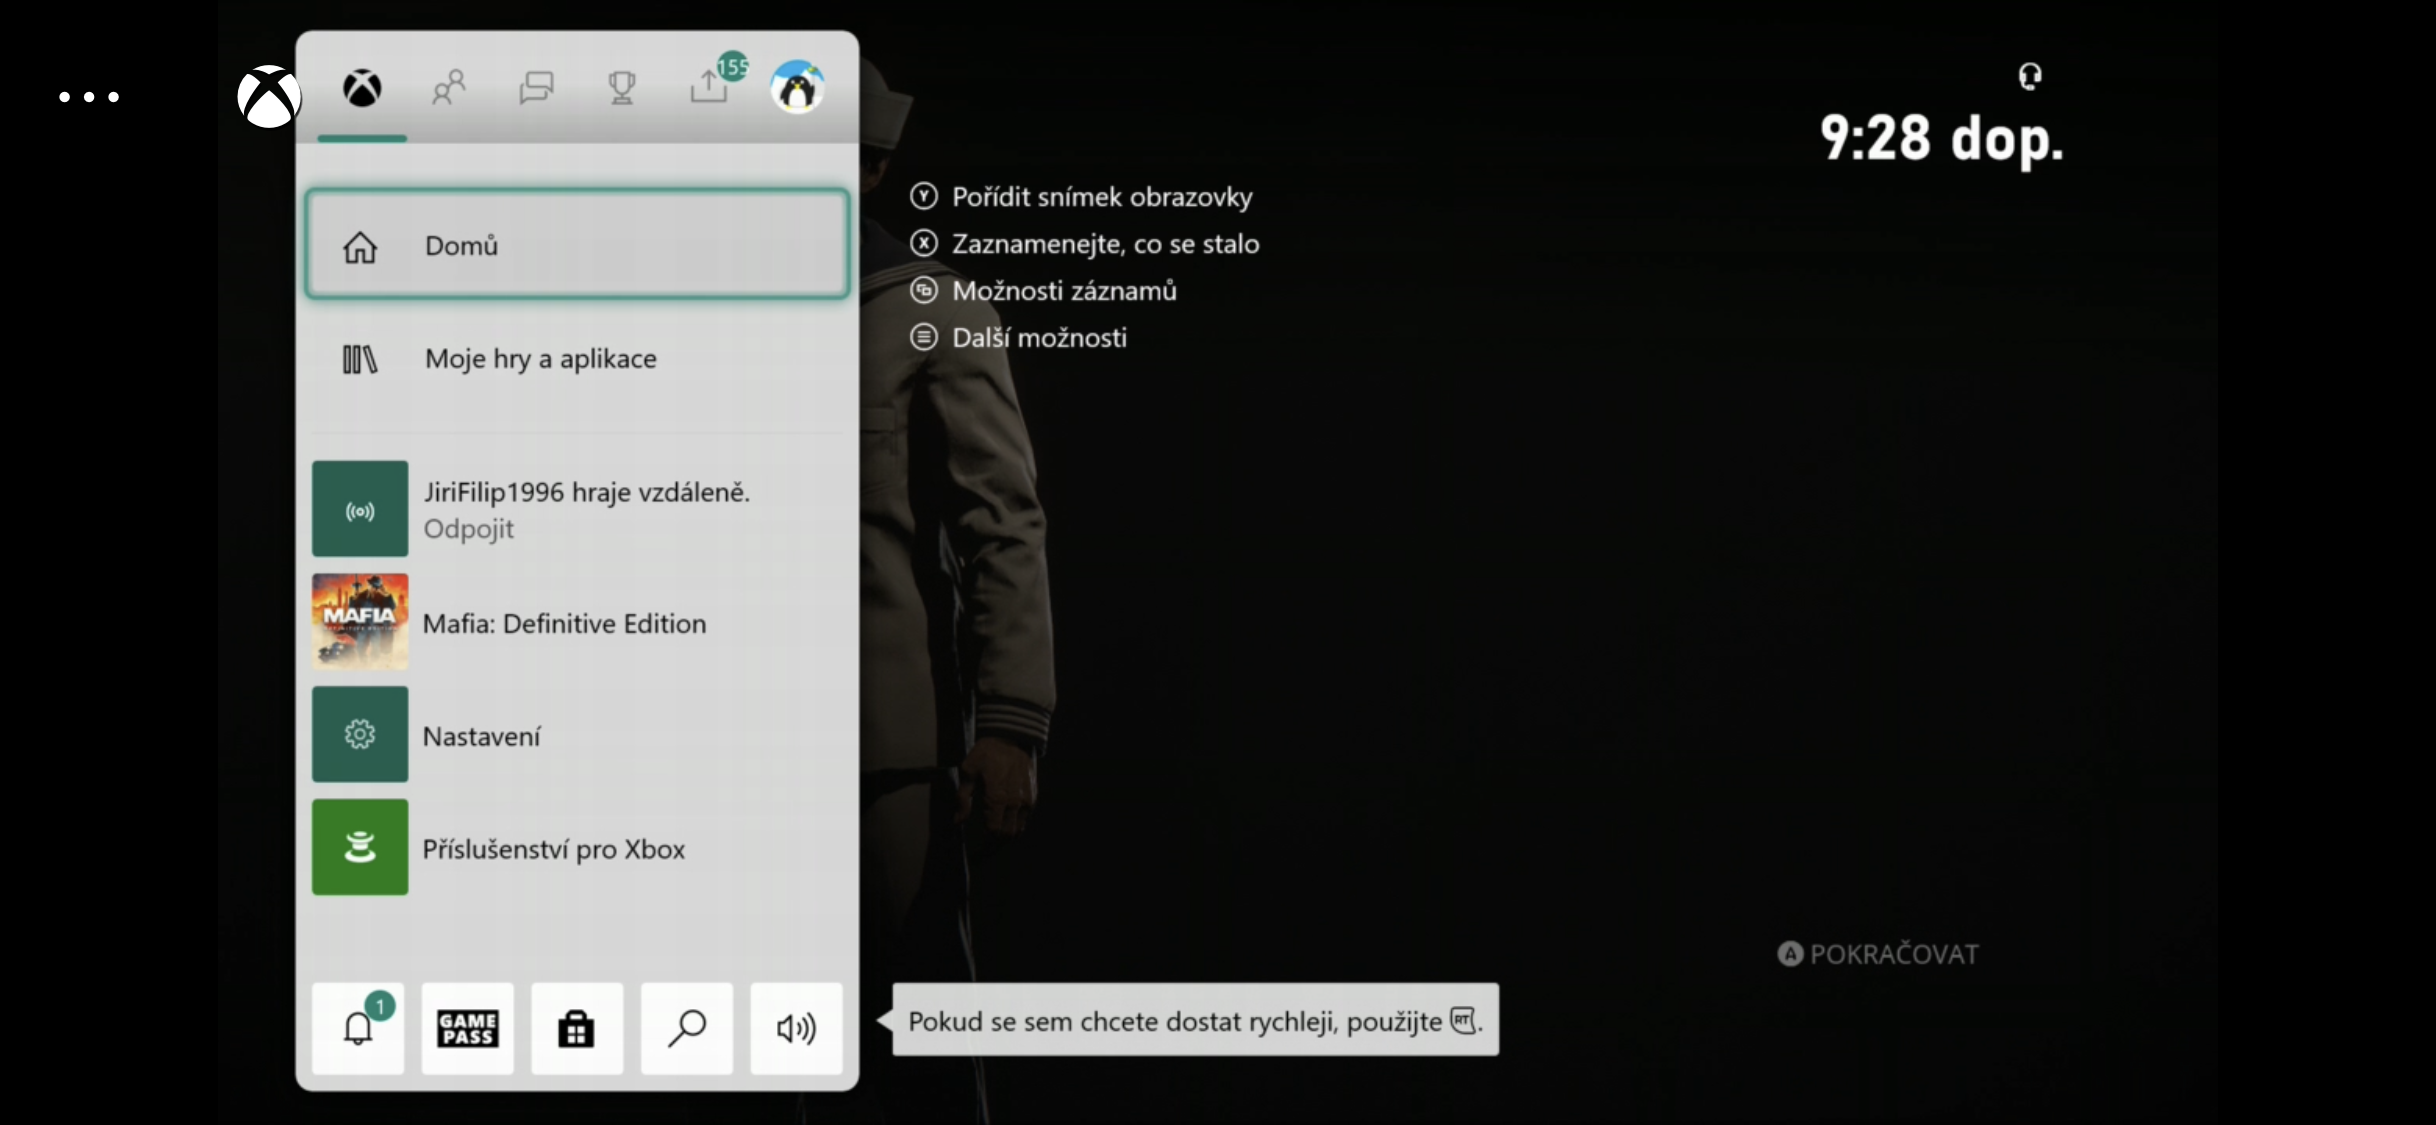Click the Xbox logo guide tab
Viewport: 2436px width, 1125px height.
point(362,88)
